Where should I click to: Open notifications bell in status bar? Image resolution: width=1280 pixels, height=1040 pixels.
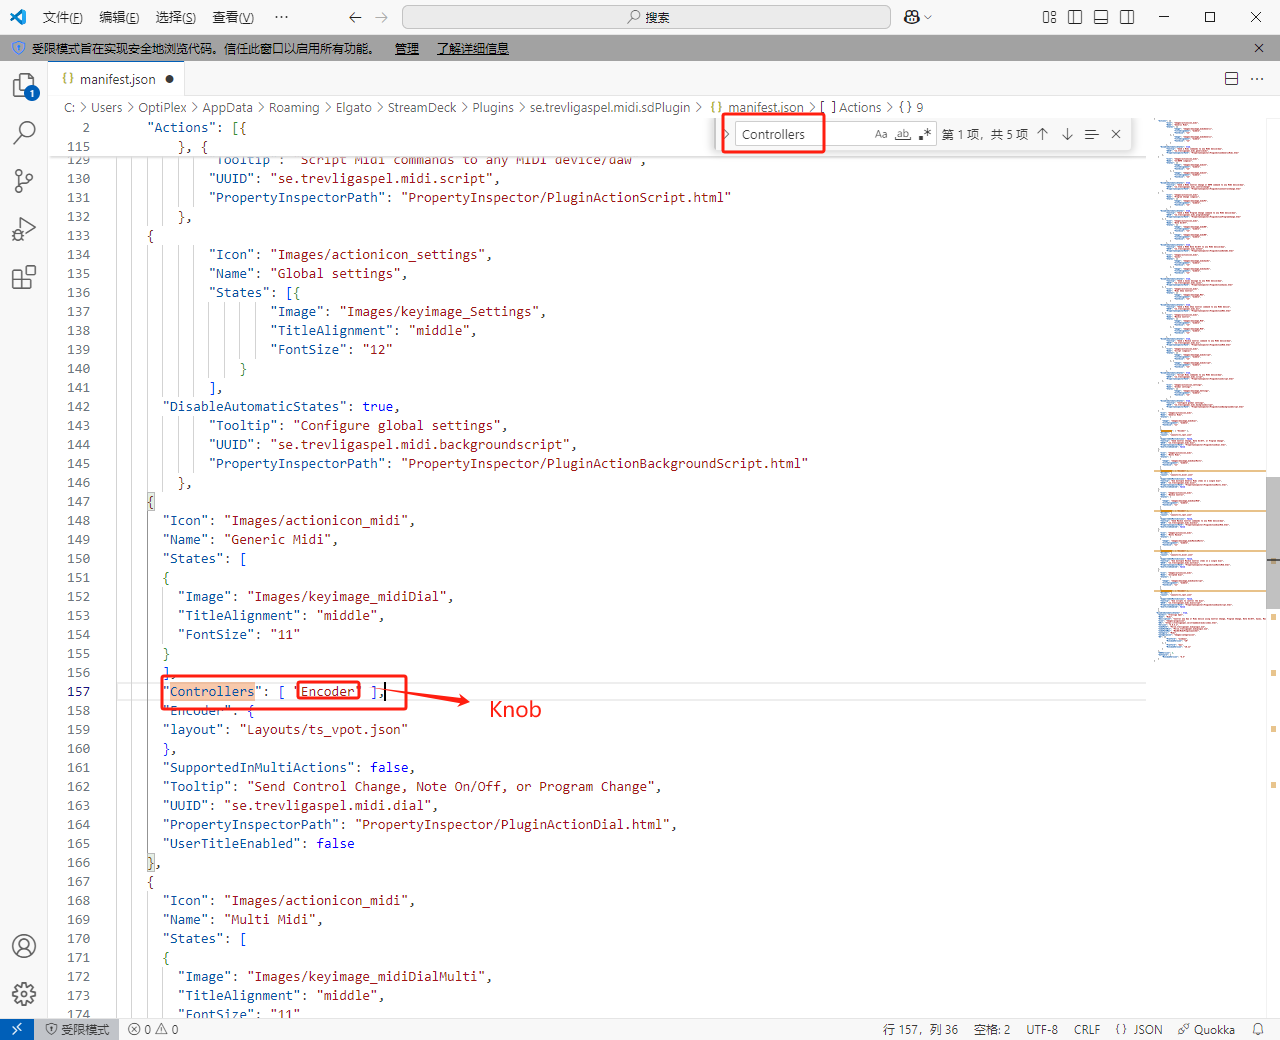pyautogui.click(x=1258, y=1029)
